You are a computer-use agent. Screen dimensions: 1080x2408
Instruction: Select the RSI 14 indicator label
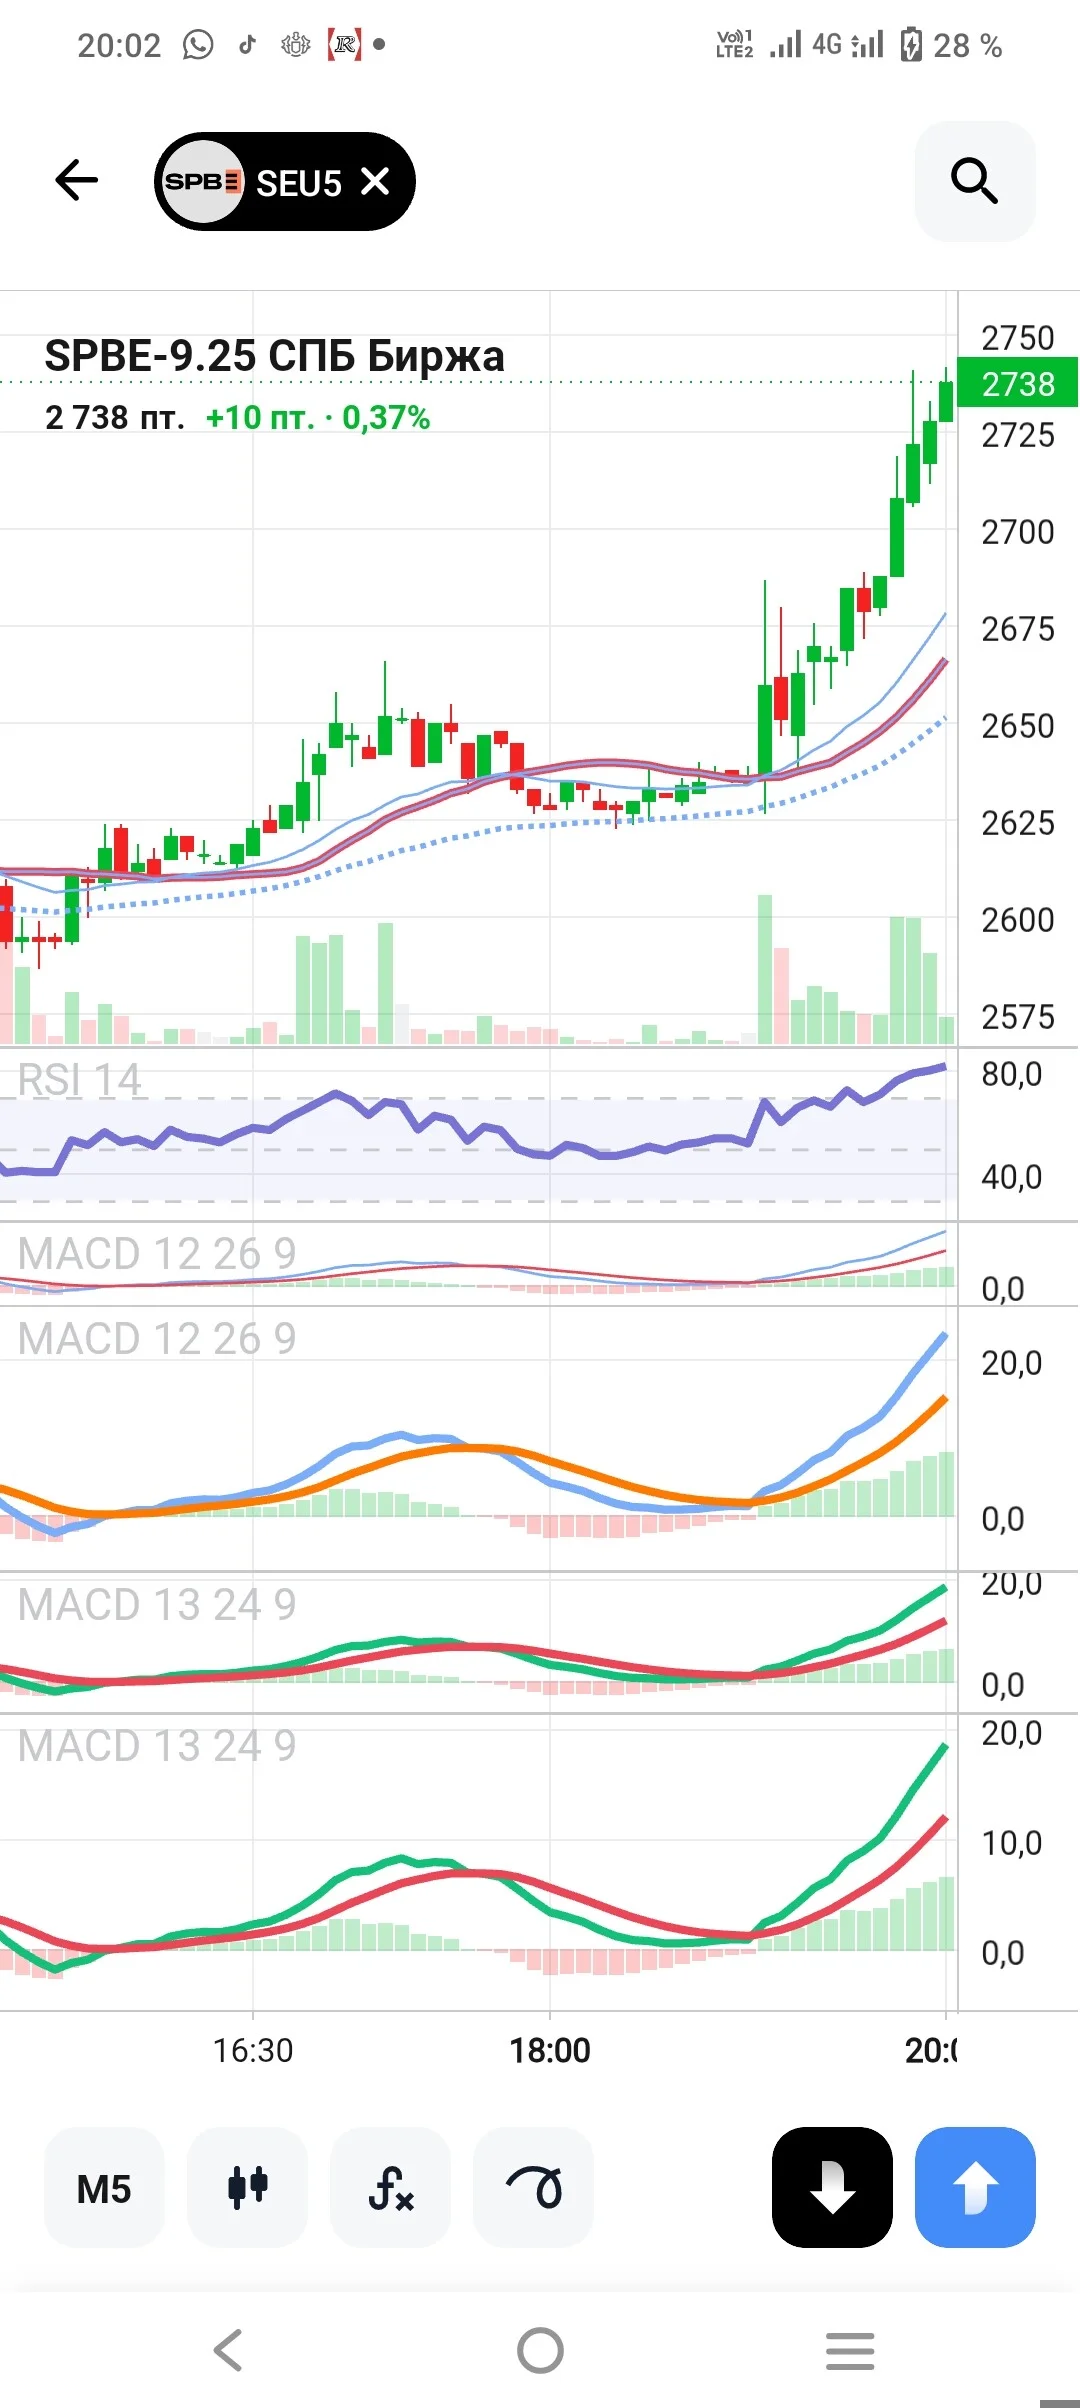(80, 1080)
